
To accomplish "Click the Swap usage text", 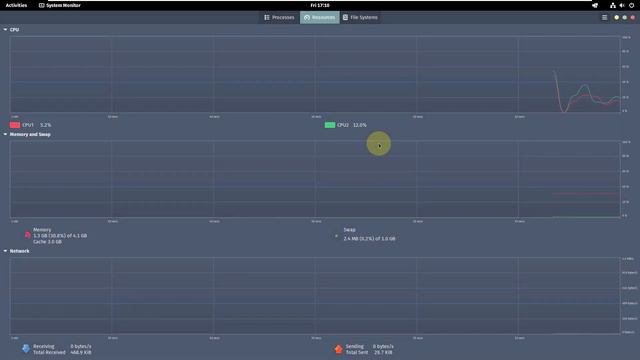I will point(369,238).
